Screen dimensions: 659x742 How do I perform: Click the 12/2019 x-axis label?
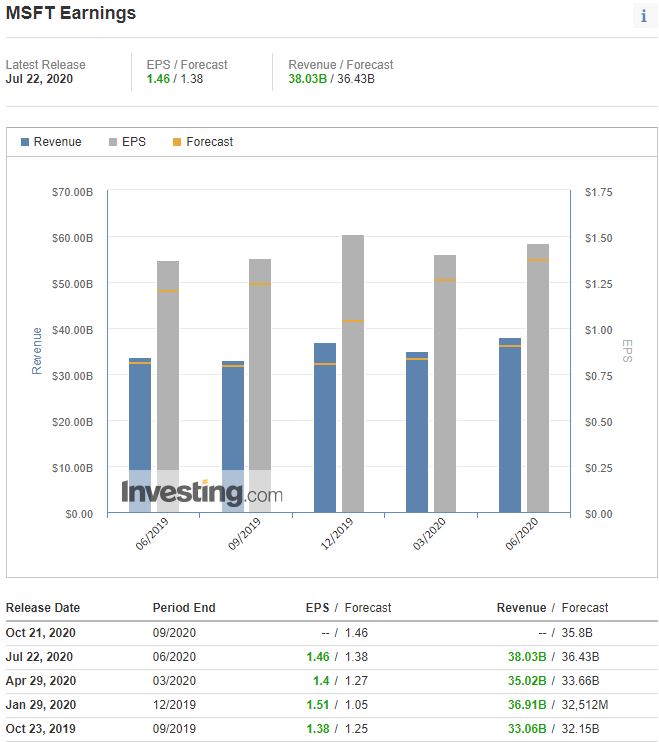pyautogui.click(x=337, y=534)
